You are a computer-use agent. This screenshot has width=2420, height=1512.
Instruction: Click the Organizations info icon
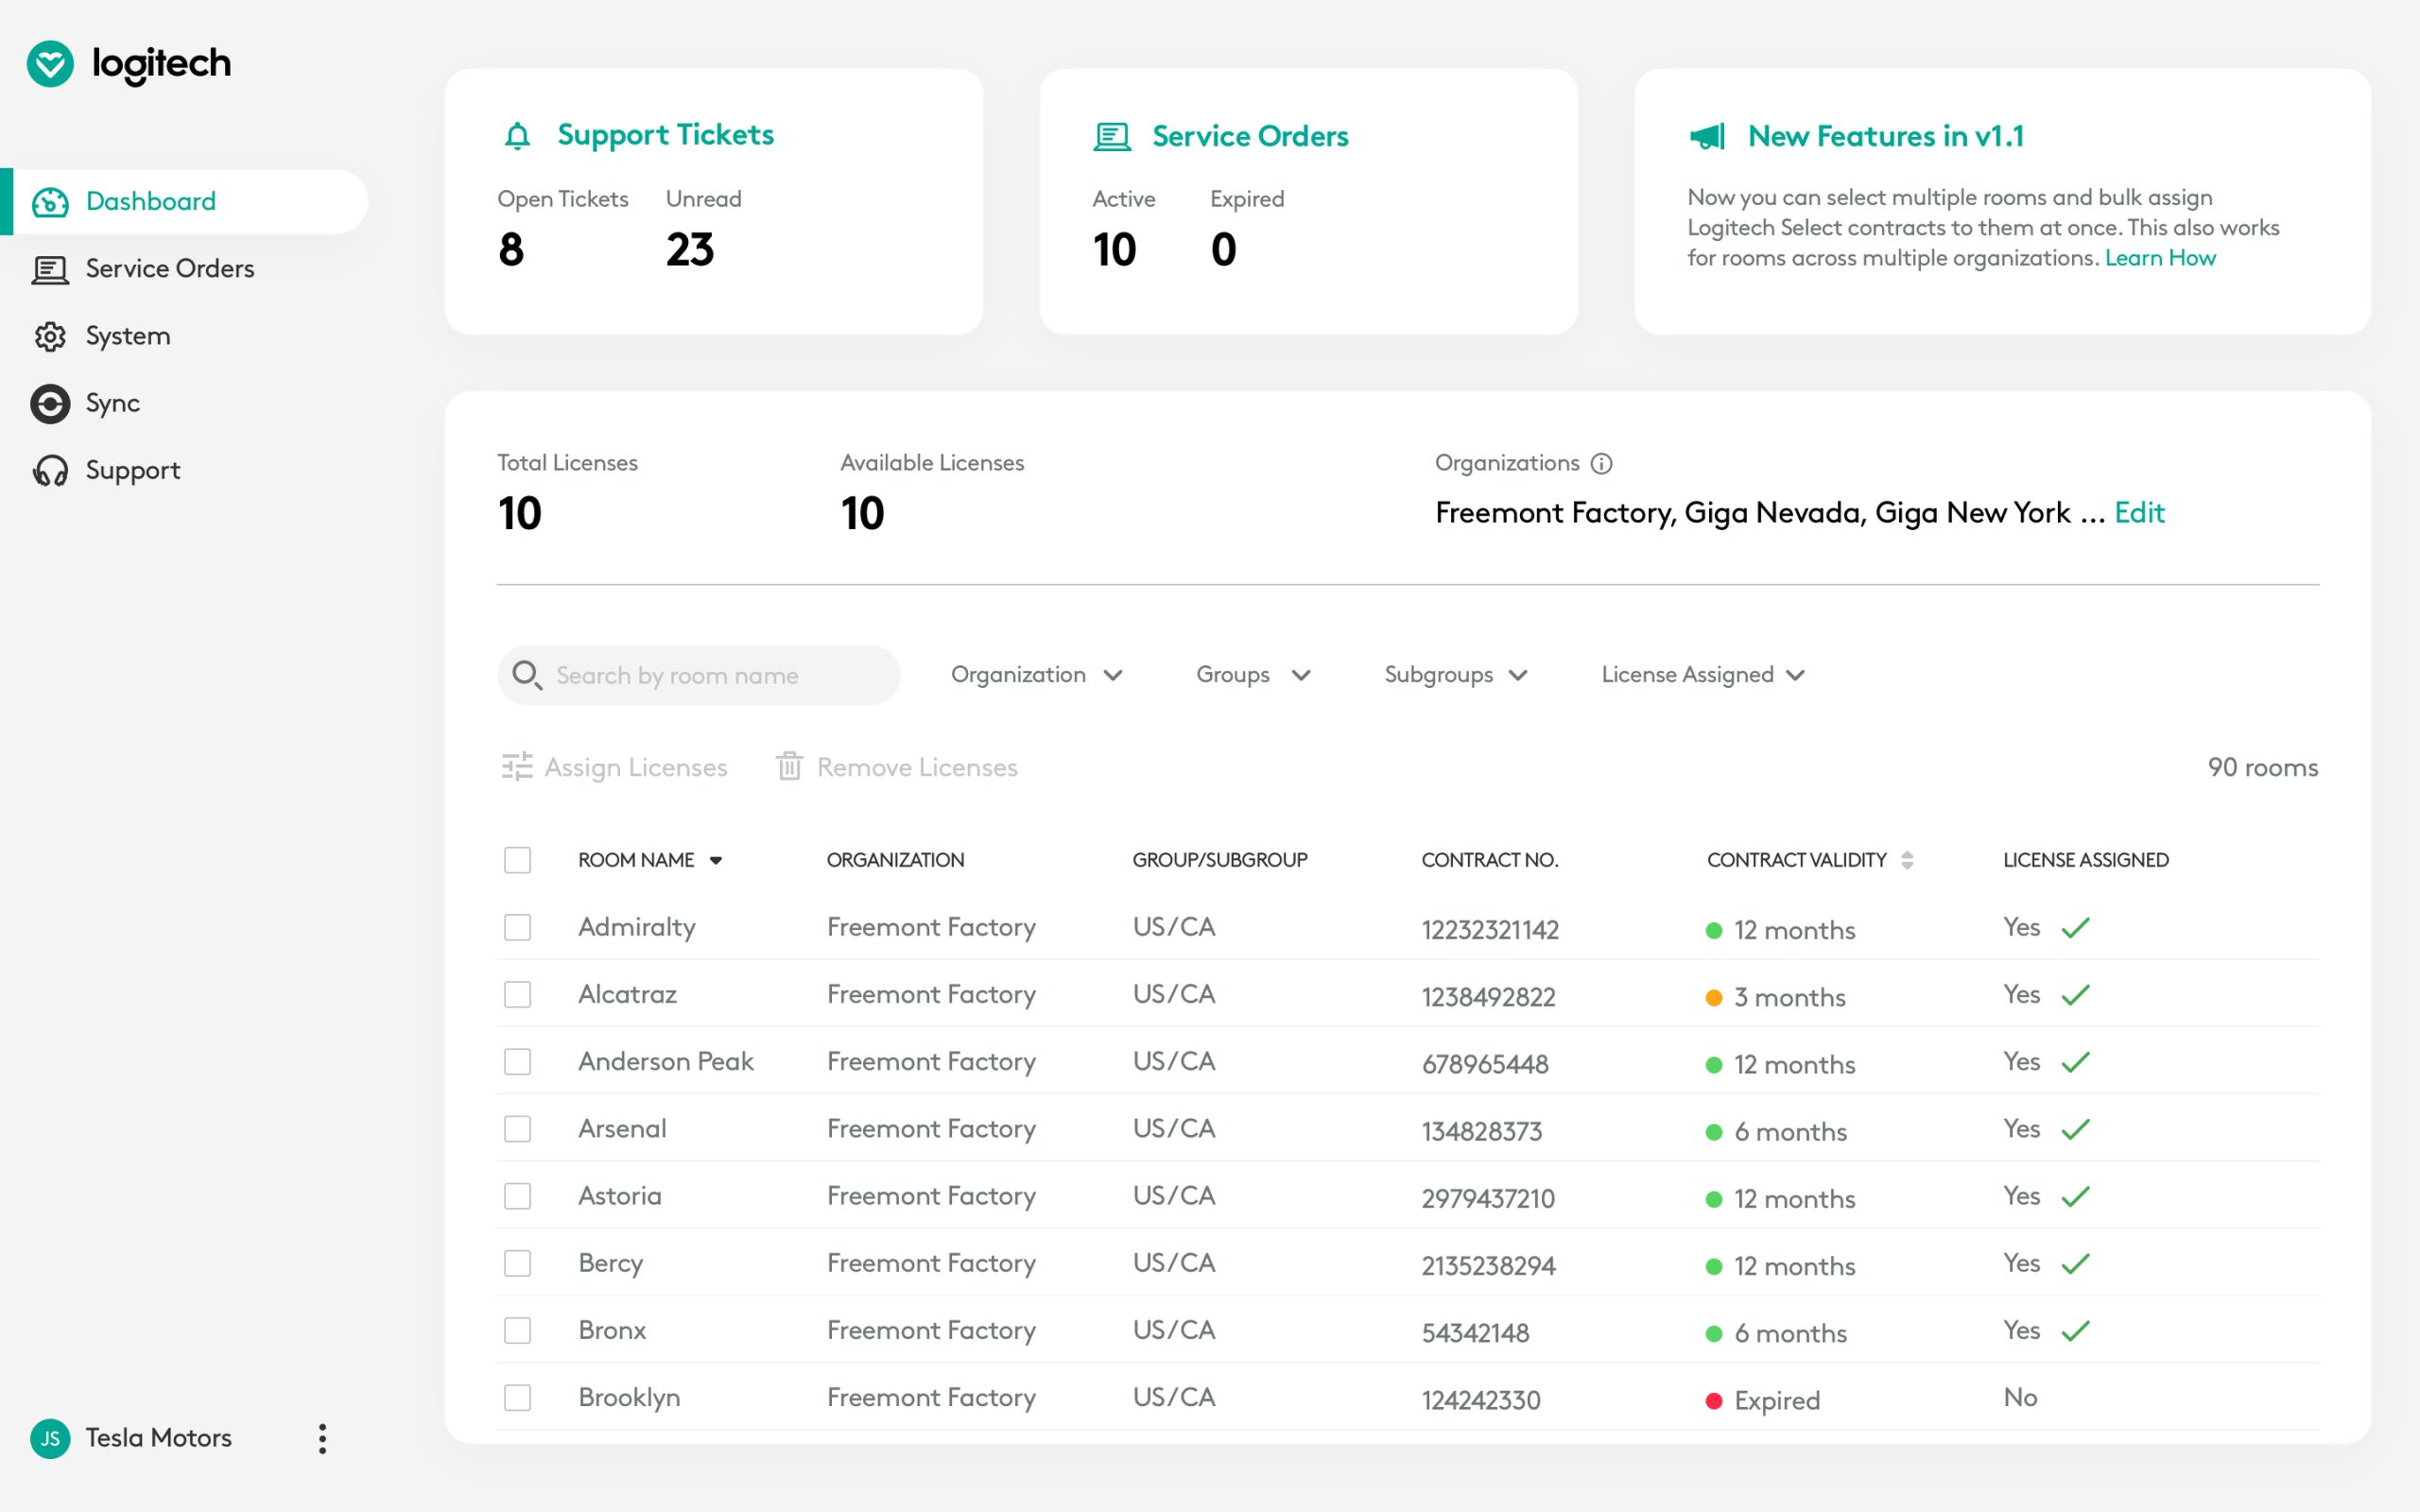click(x=1602, y=463)
